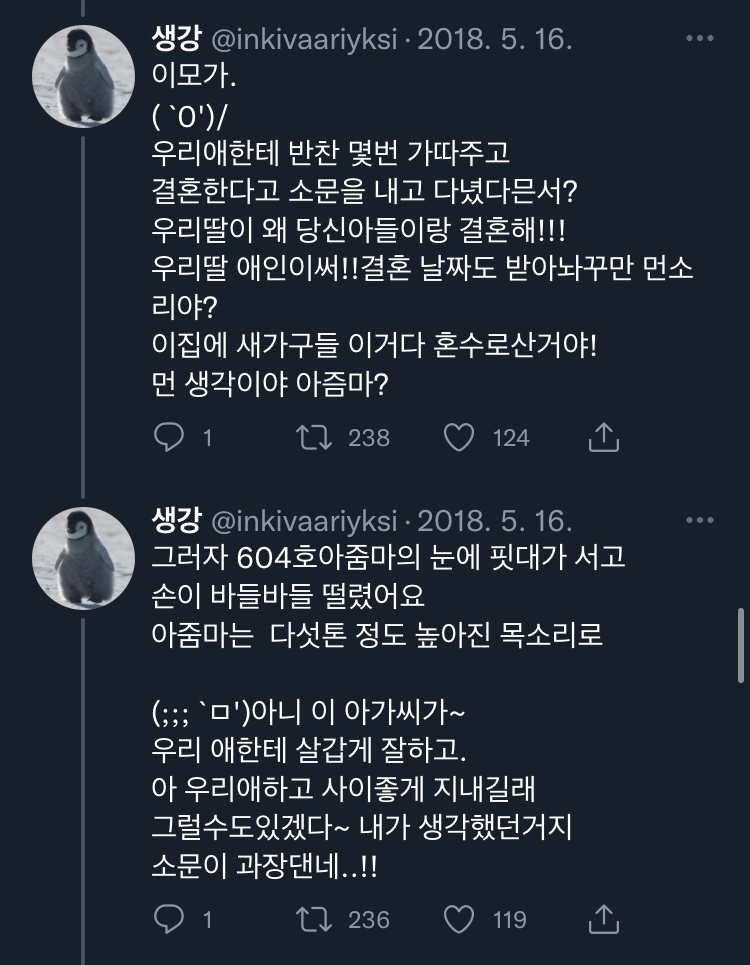View reply count 1 on second tweet
The width and height of the screenshot is (750, 965).
click(207, 919)
